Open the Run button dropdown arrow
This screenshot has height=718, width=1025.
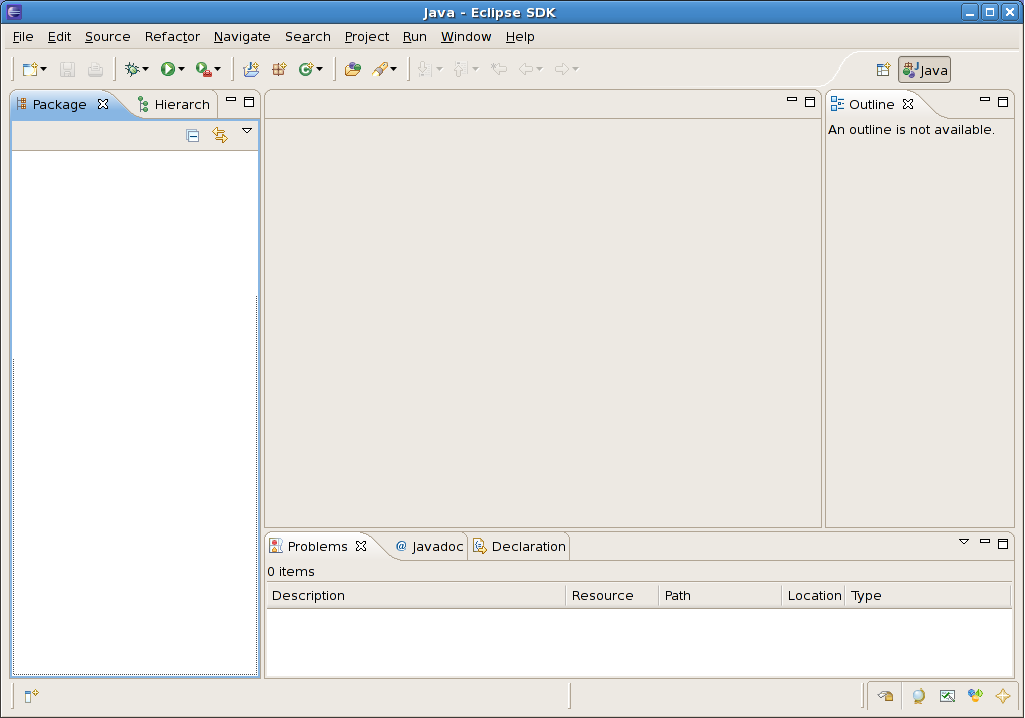pos(181,70)
